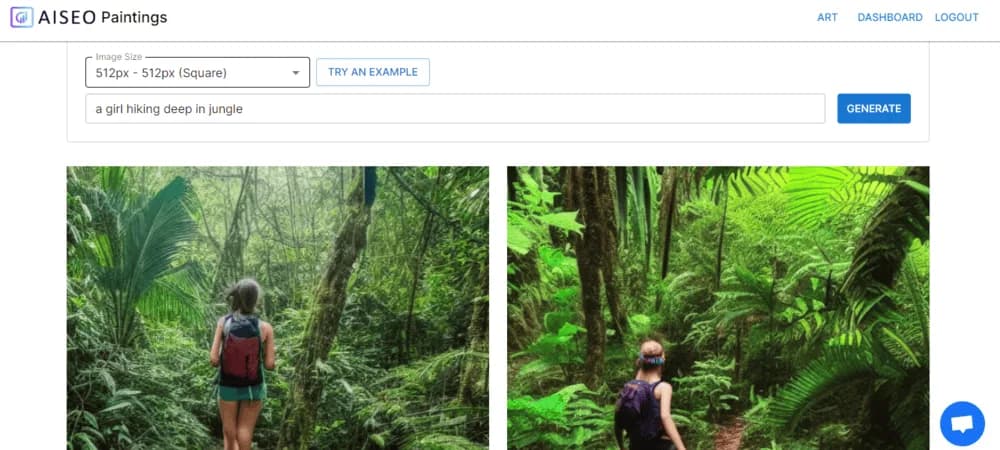Open the DASHBOARD page

pos(890,18)
